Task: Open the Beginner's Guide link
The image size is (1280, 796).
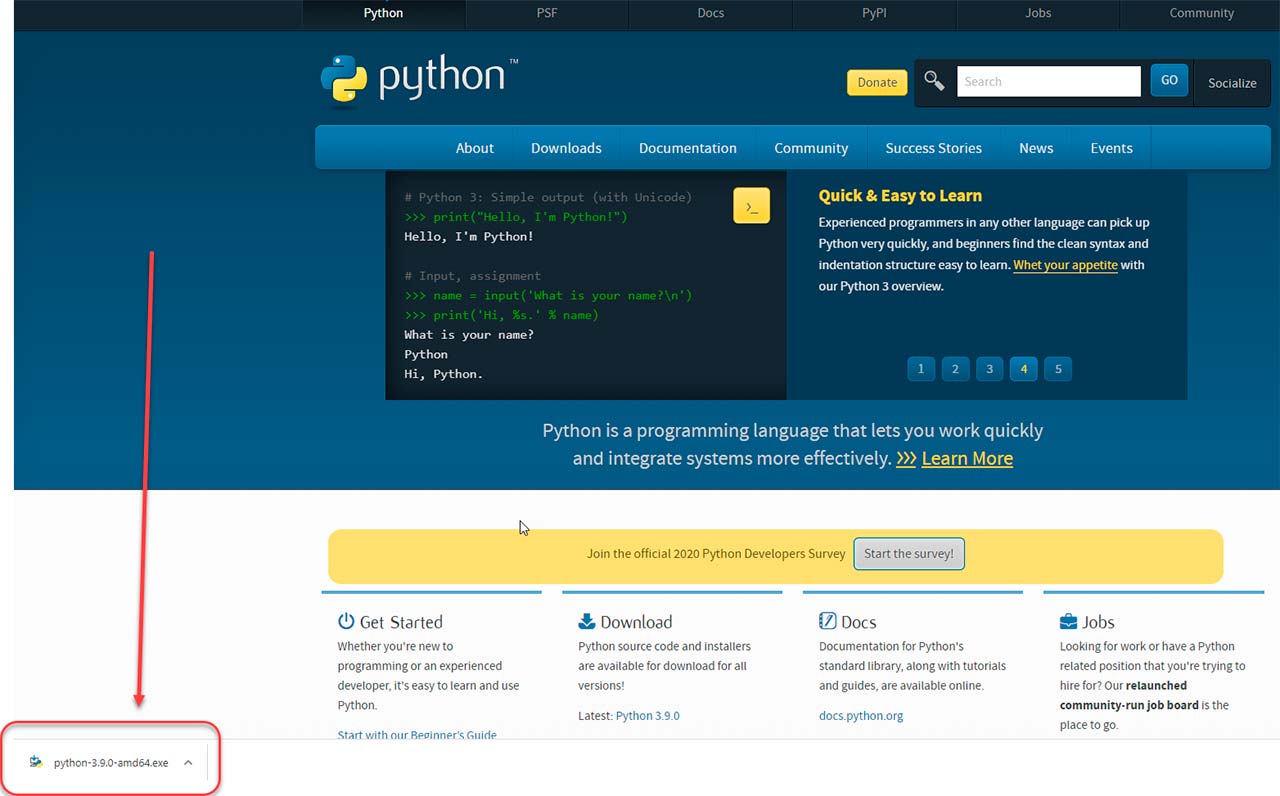Action: pos(417,735)
